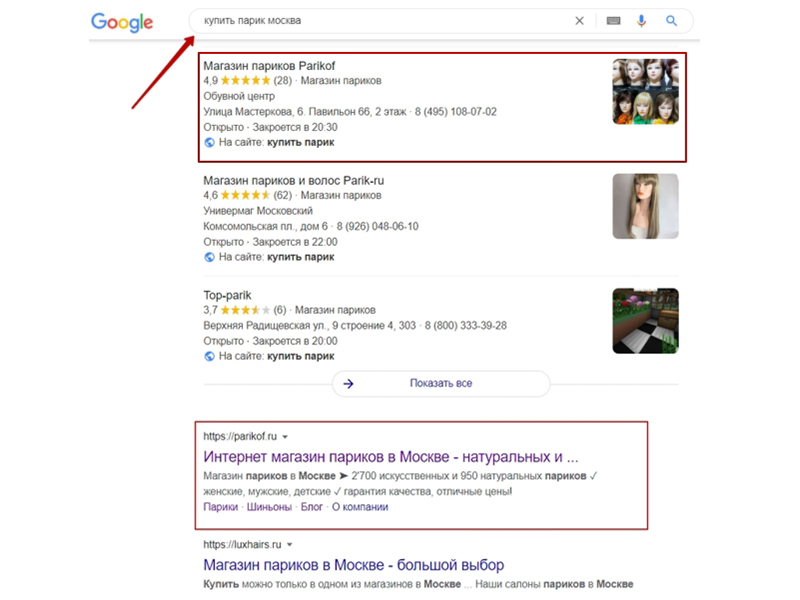
Task: Open the on-screen keyboard icon
Action: click(x=613, y=21)
